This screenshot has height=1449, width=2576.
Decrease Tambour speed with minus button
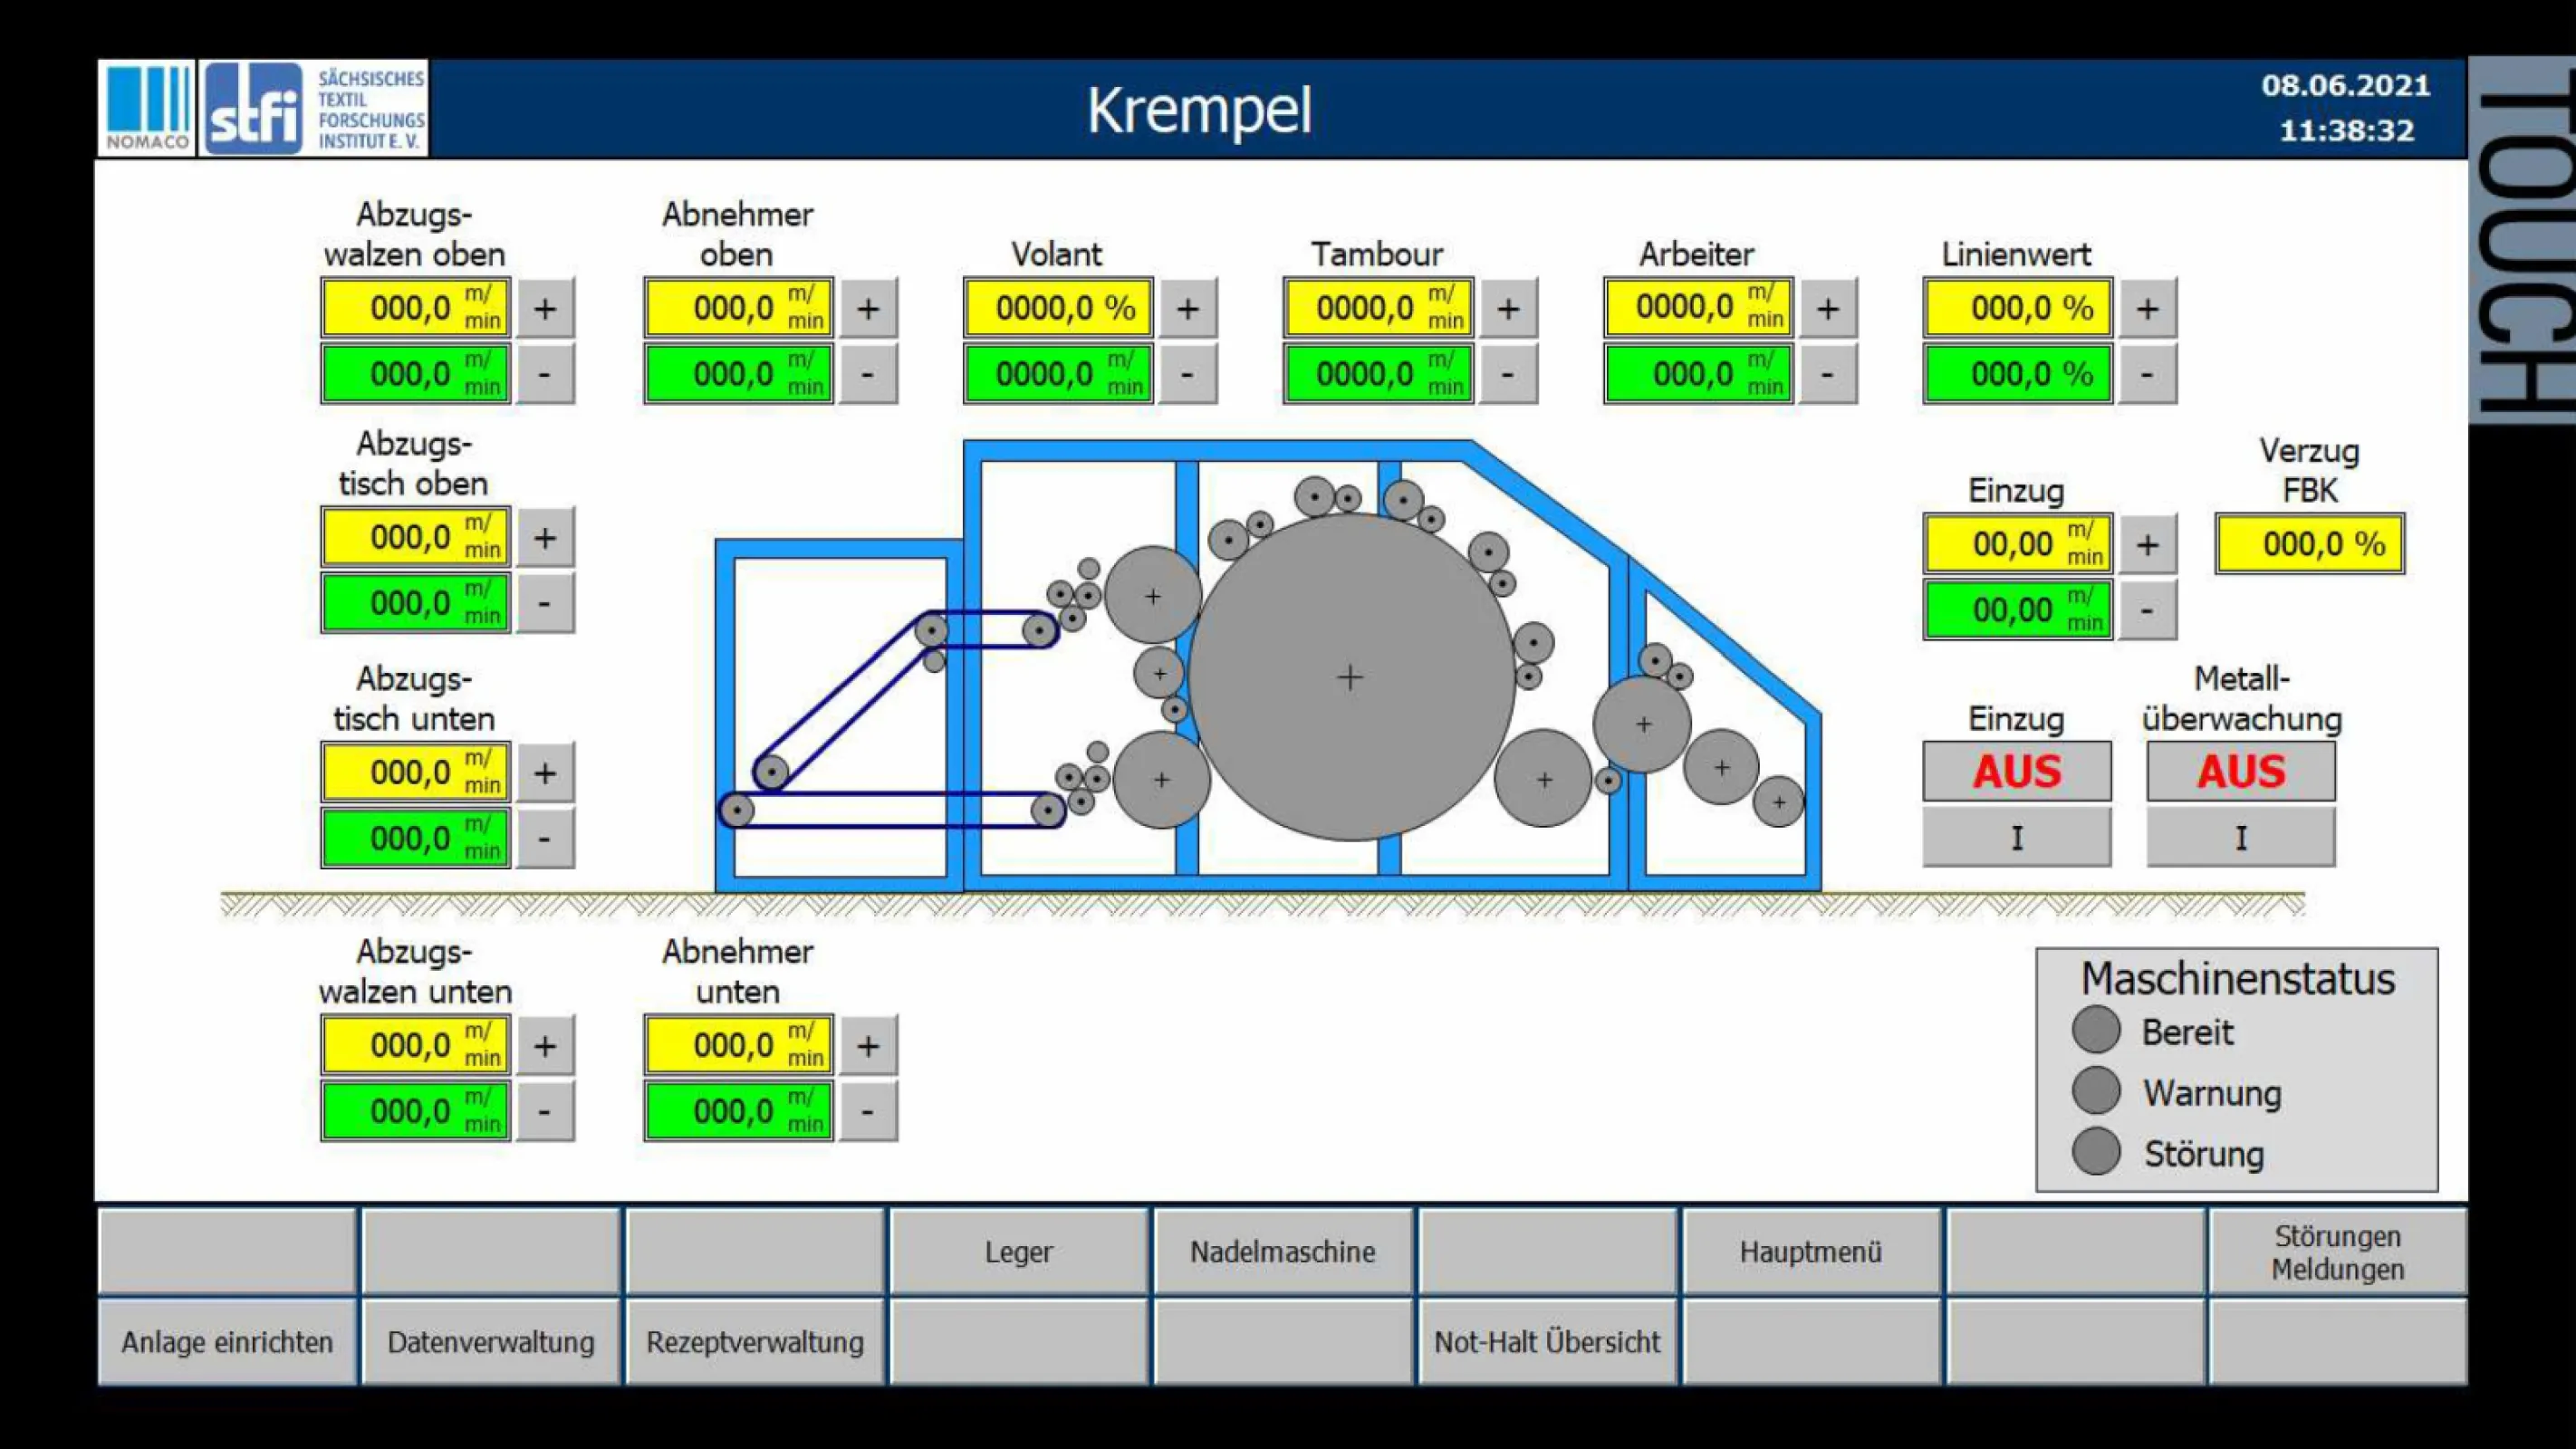1507,374
